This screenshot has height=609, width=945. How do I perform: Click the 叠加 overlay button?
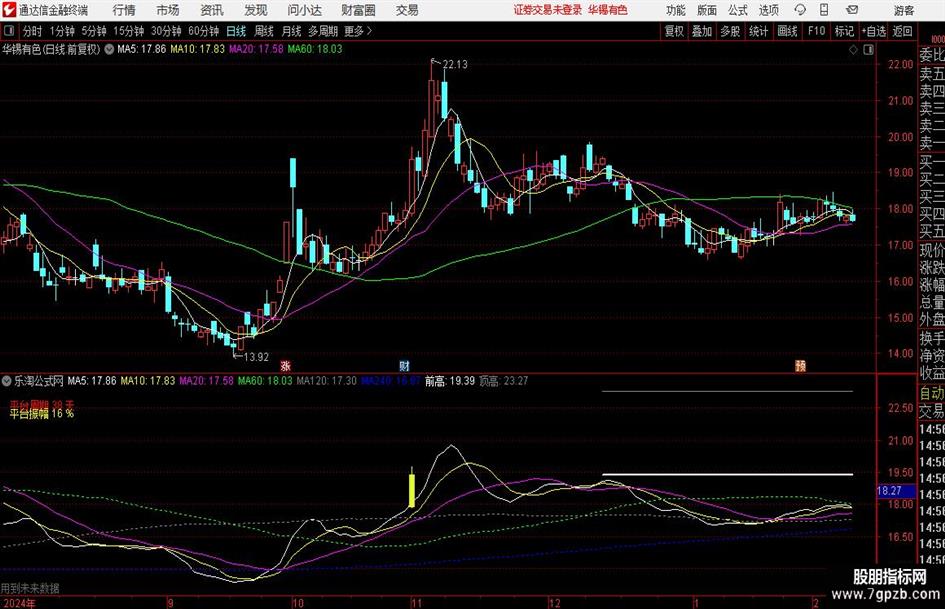pos(702,31)
